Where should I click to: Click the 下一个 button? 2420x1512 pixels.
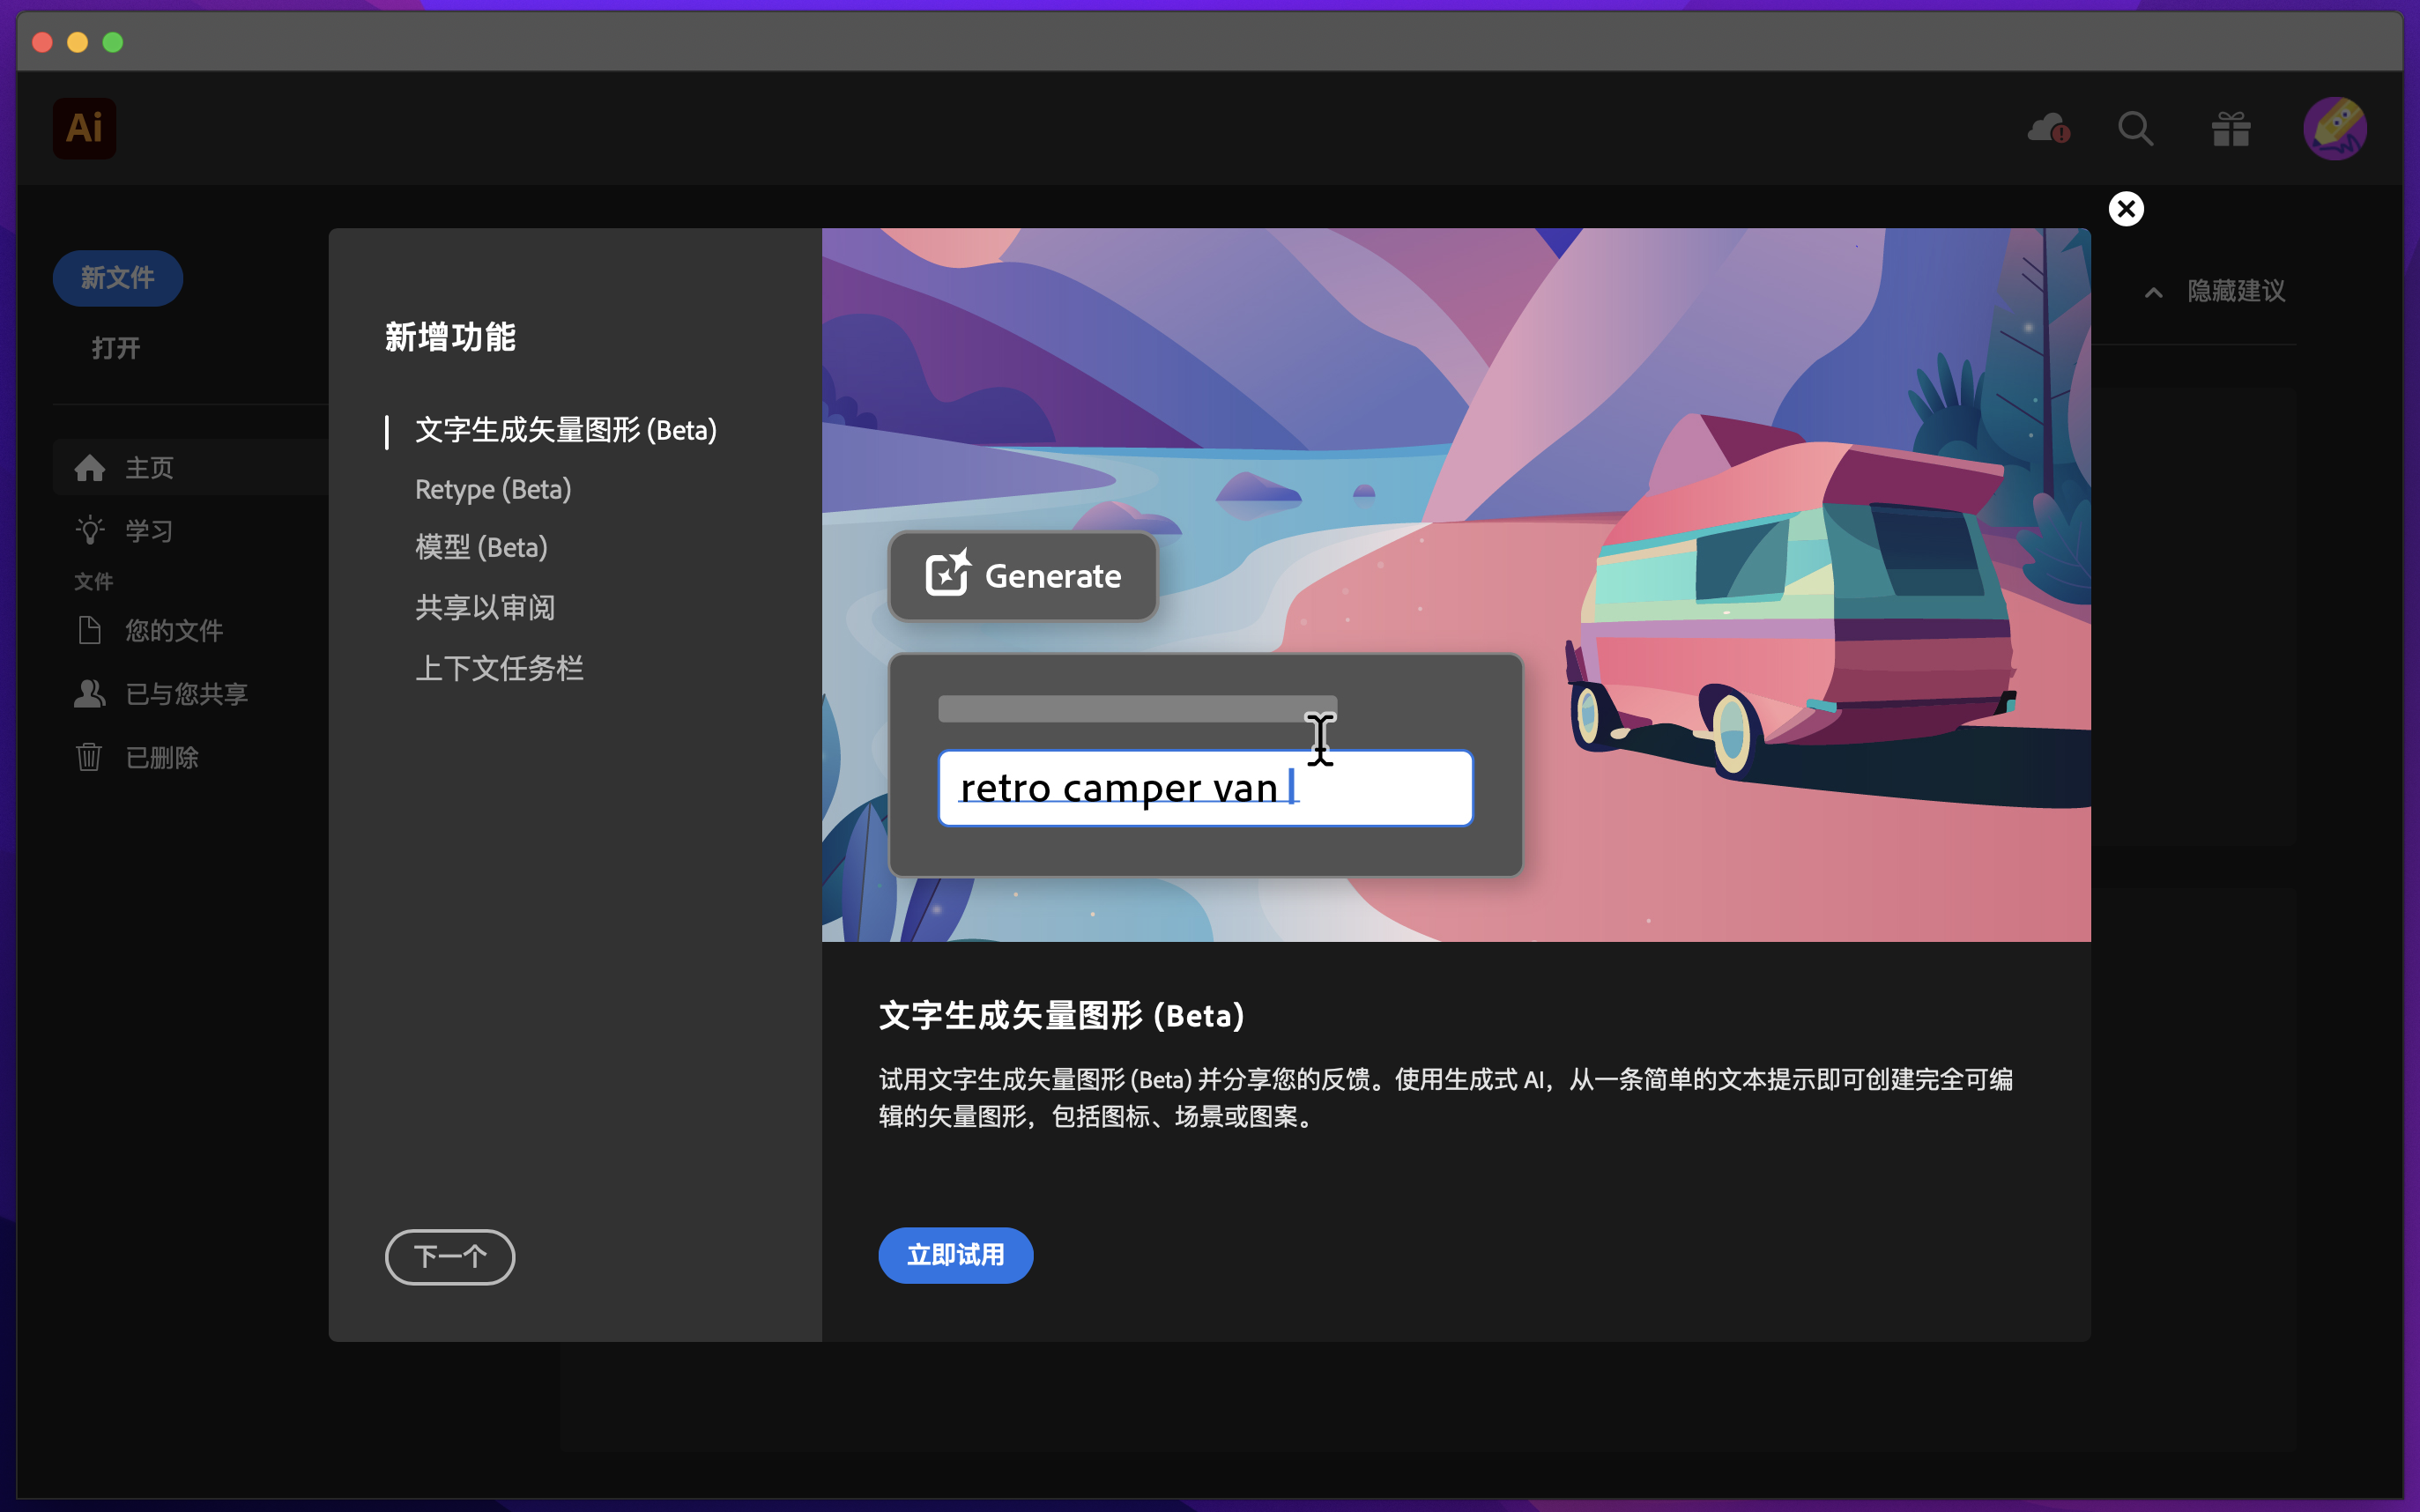[x=450, y=1256]
